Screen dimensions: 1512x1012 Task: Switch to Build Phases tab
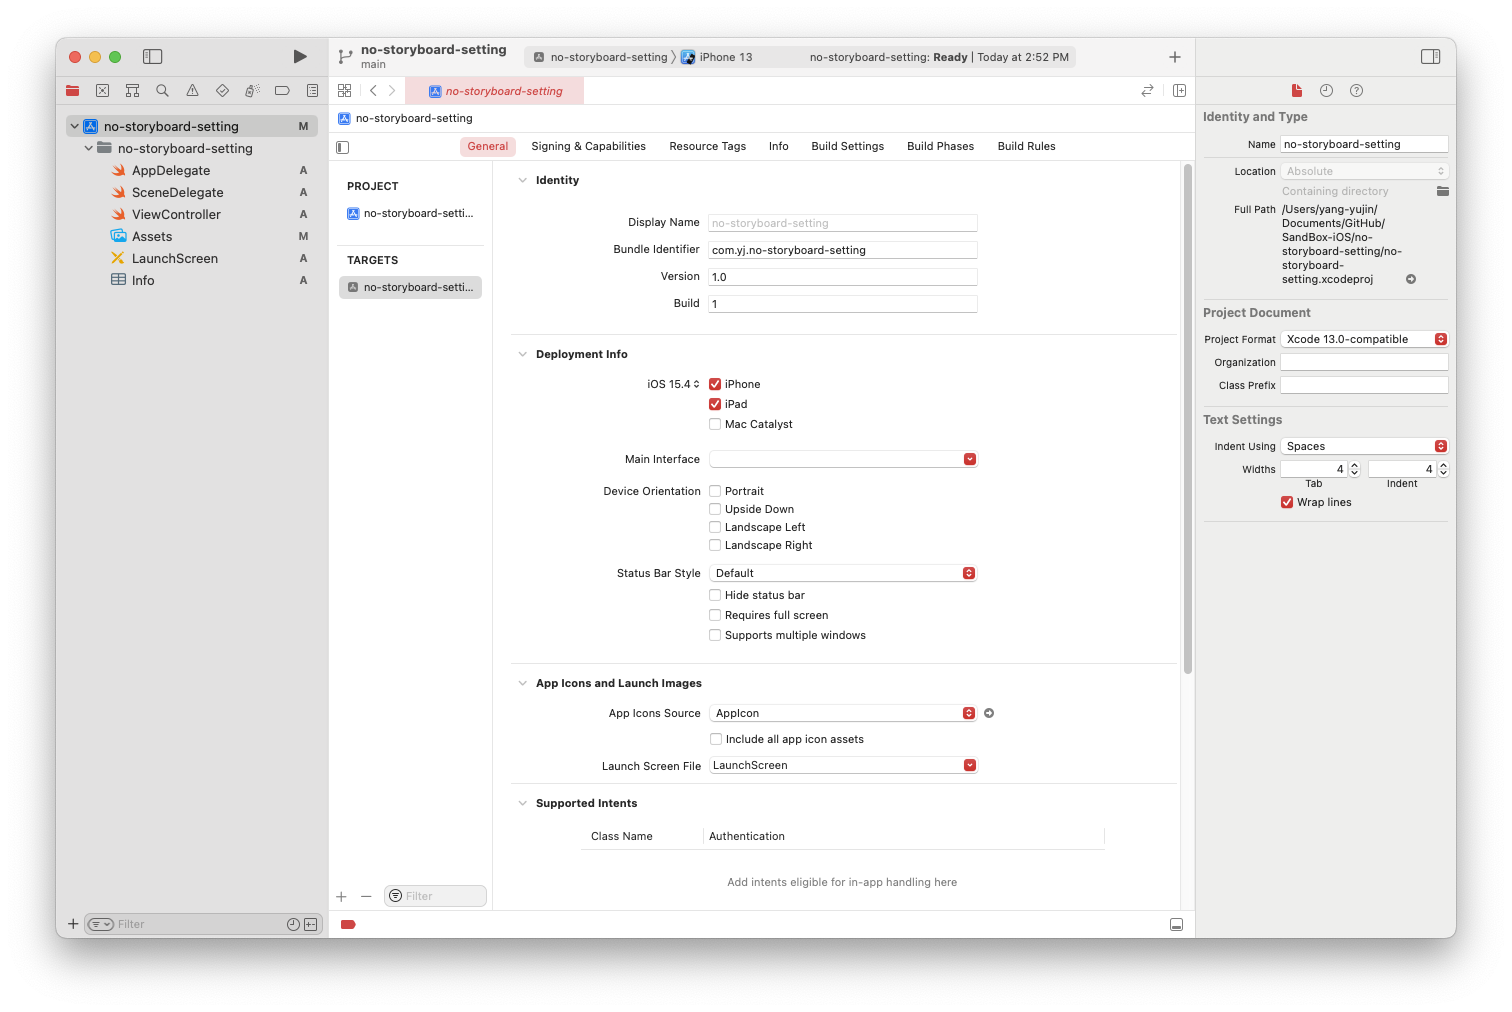click(x=940, y=146)
